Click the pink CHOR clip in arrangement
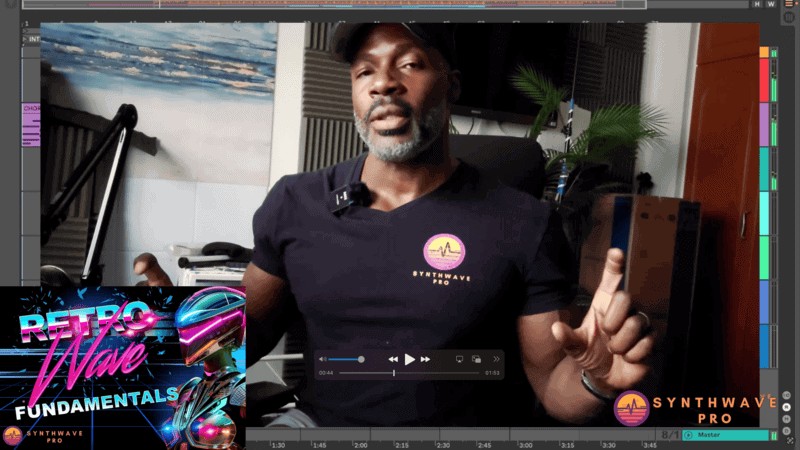The image size is (800, 450). pyautogui.click(x=31, y=125)
